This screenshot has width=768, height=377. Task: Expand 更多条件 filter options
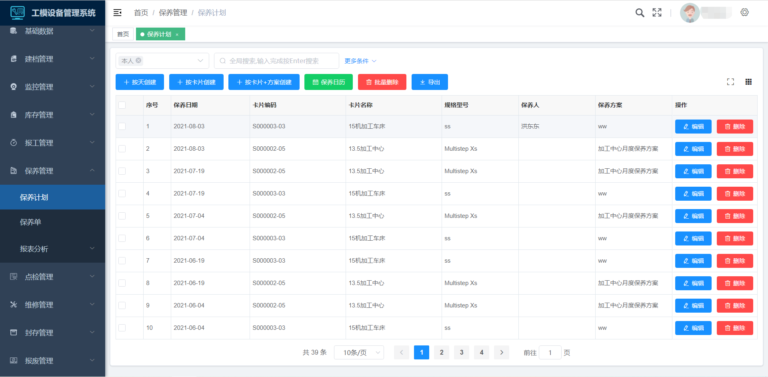360,61
